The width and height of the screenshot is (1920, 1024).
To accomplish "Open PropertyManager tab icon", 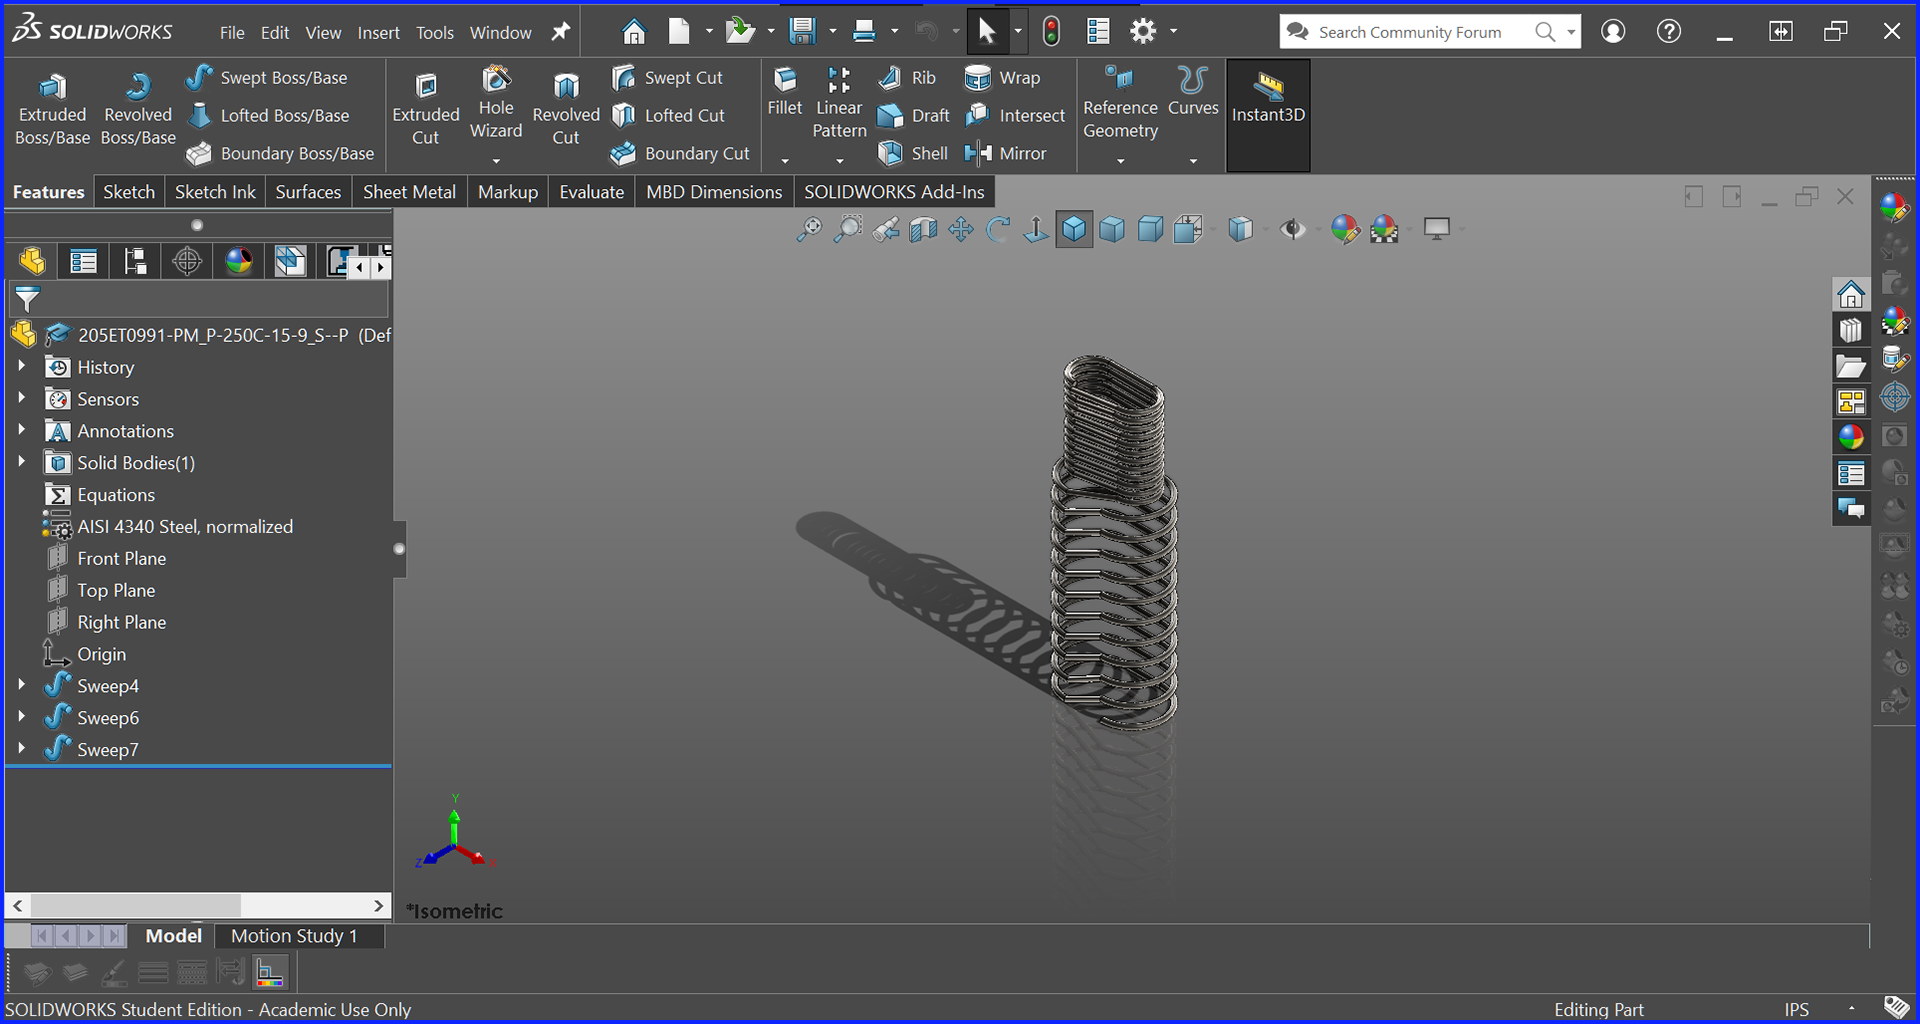I will (83, 262).
